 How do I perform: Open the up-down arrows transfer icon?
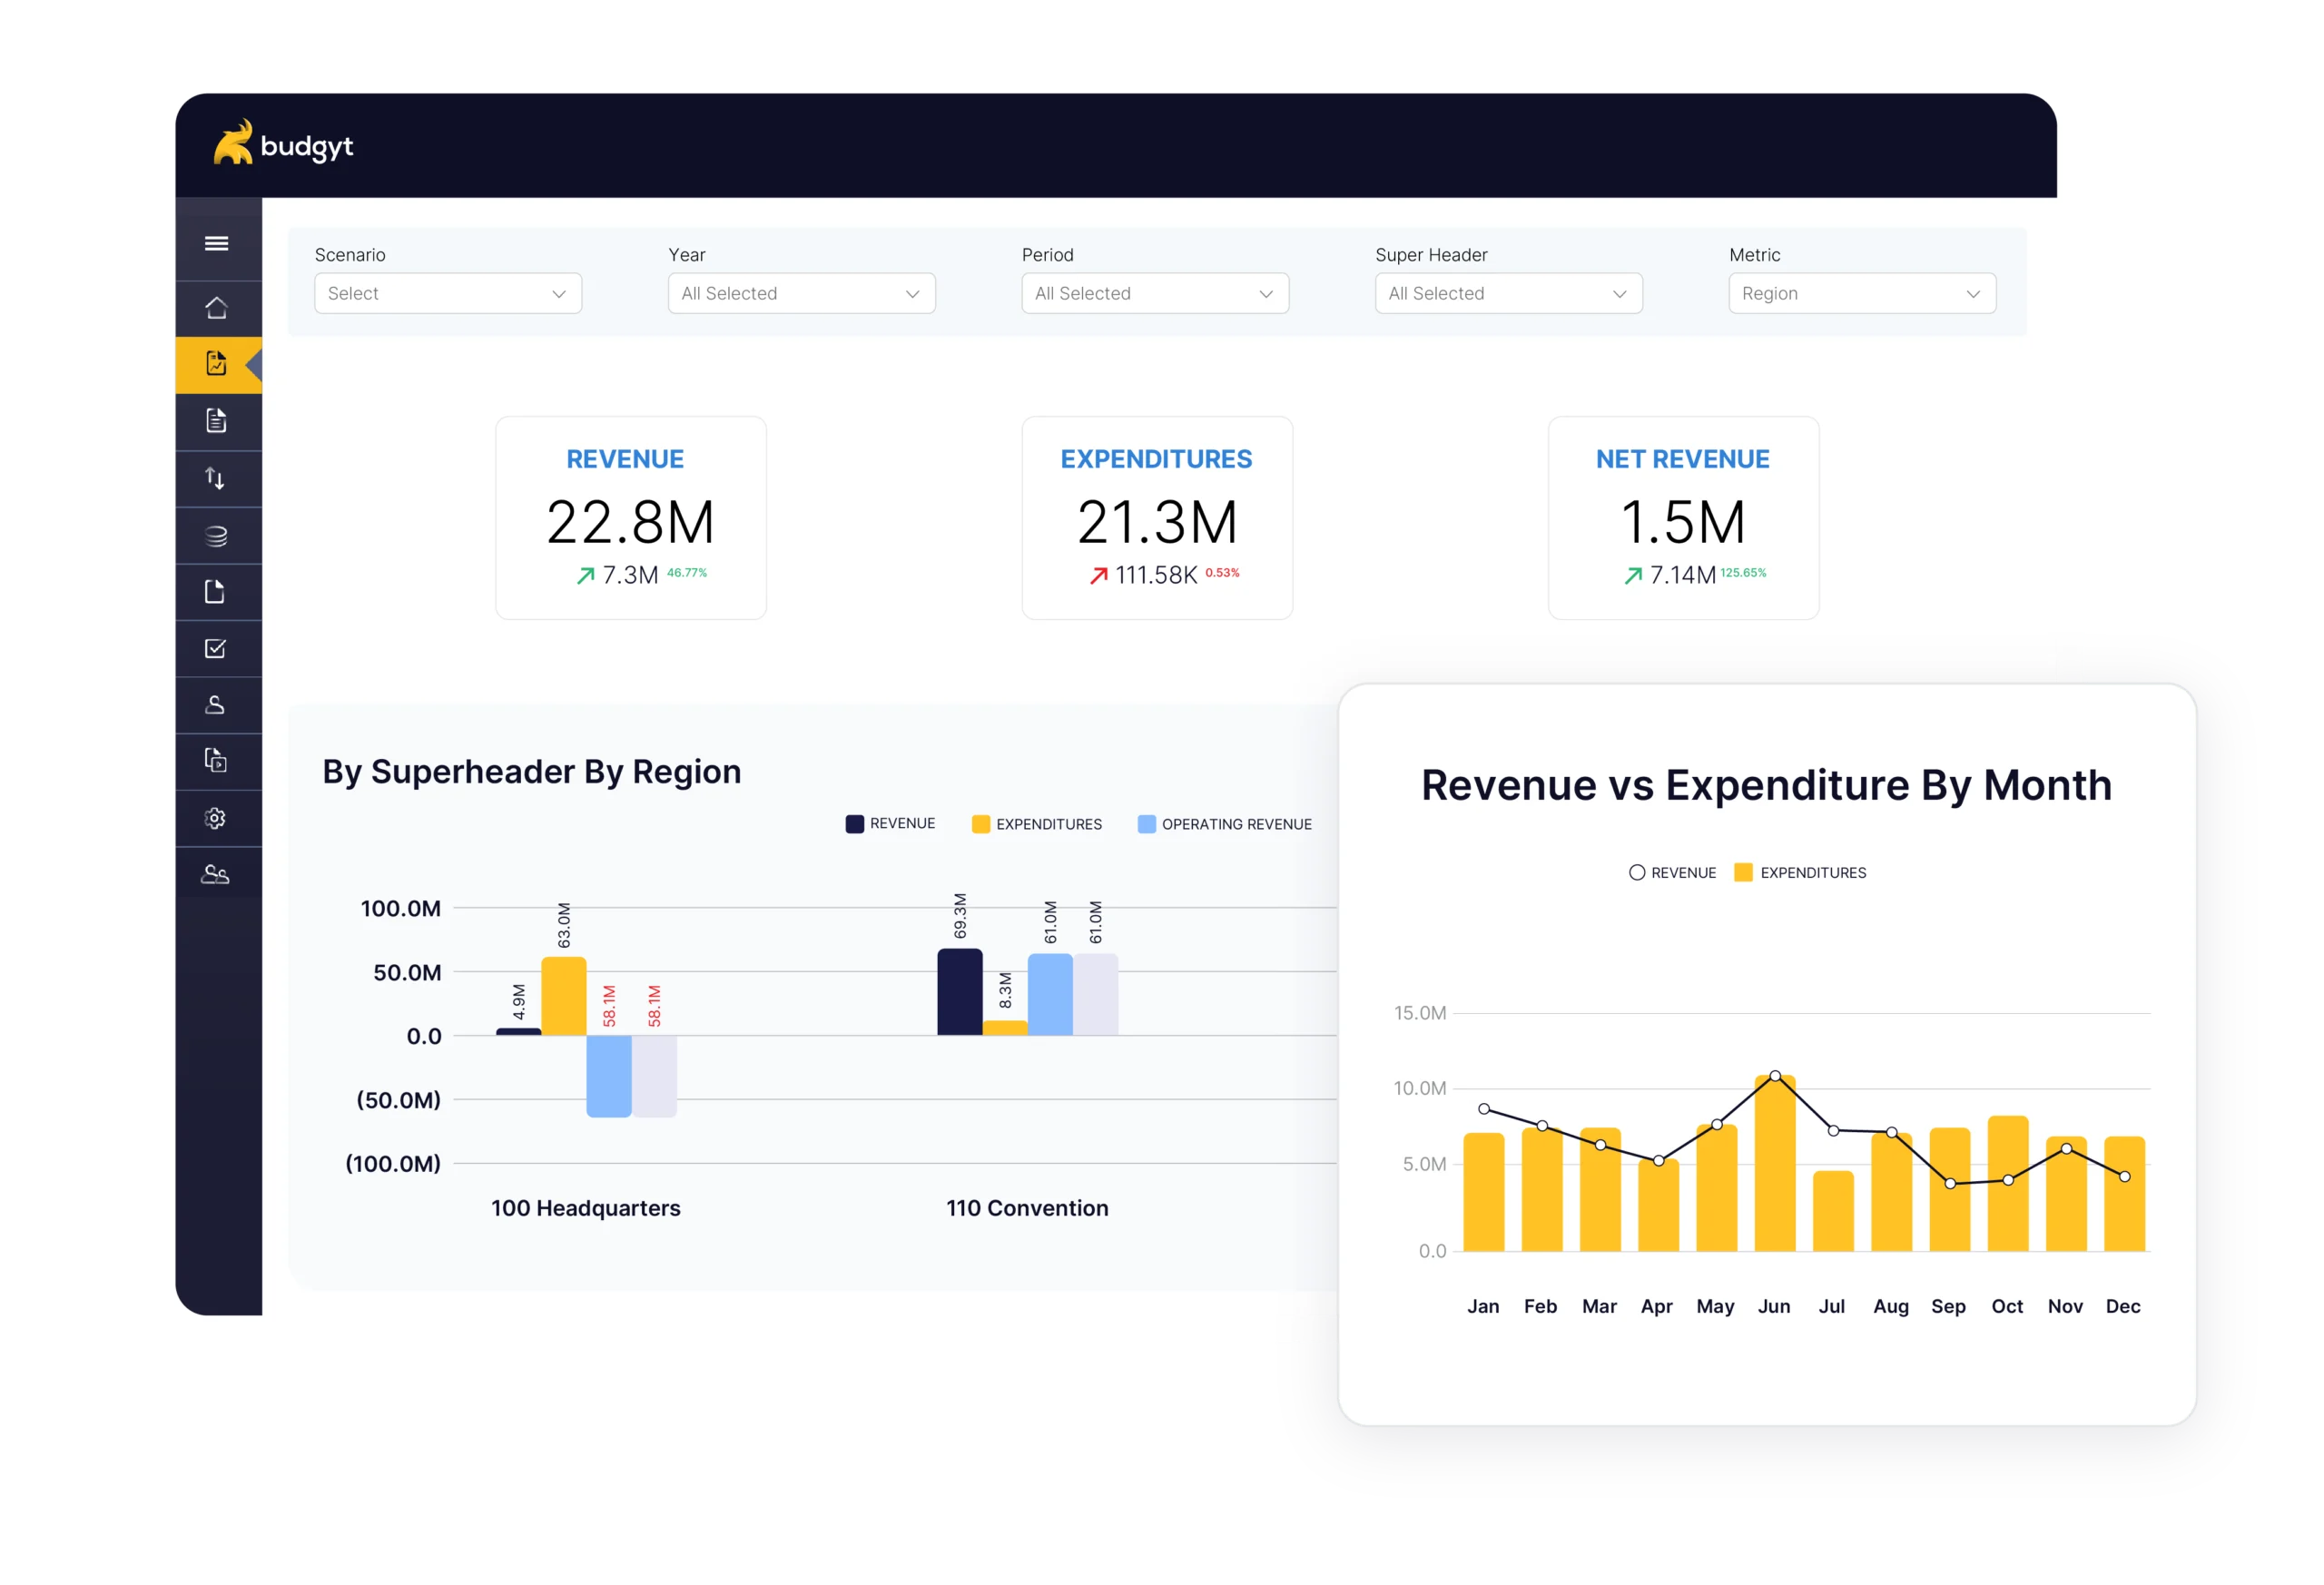(x=215, y=478)
